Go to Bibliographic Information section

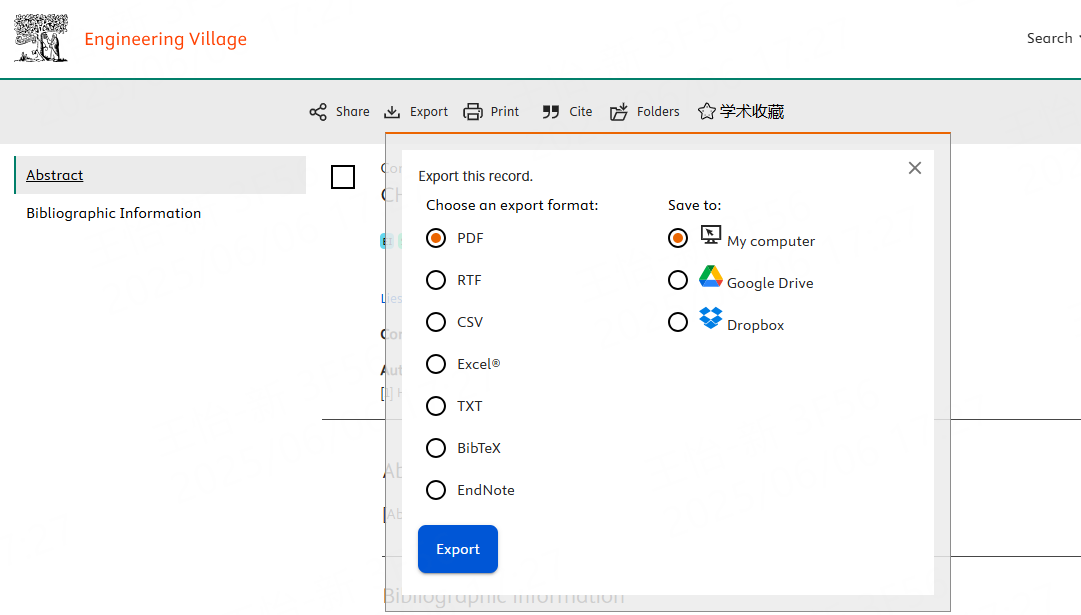click(x=114, y=213)
